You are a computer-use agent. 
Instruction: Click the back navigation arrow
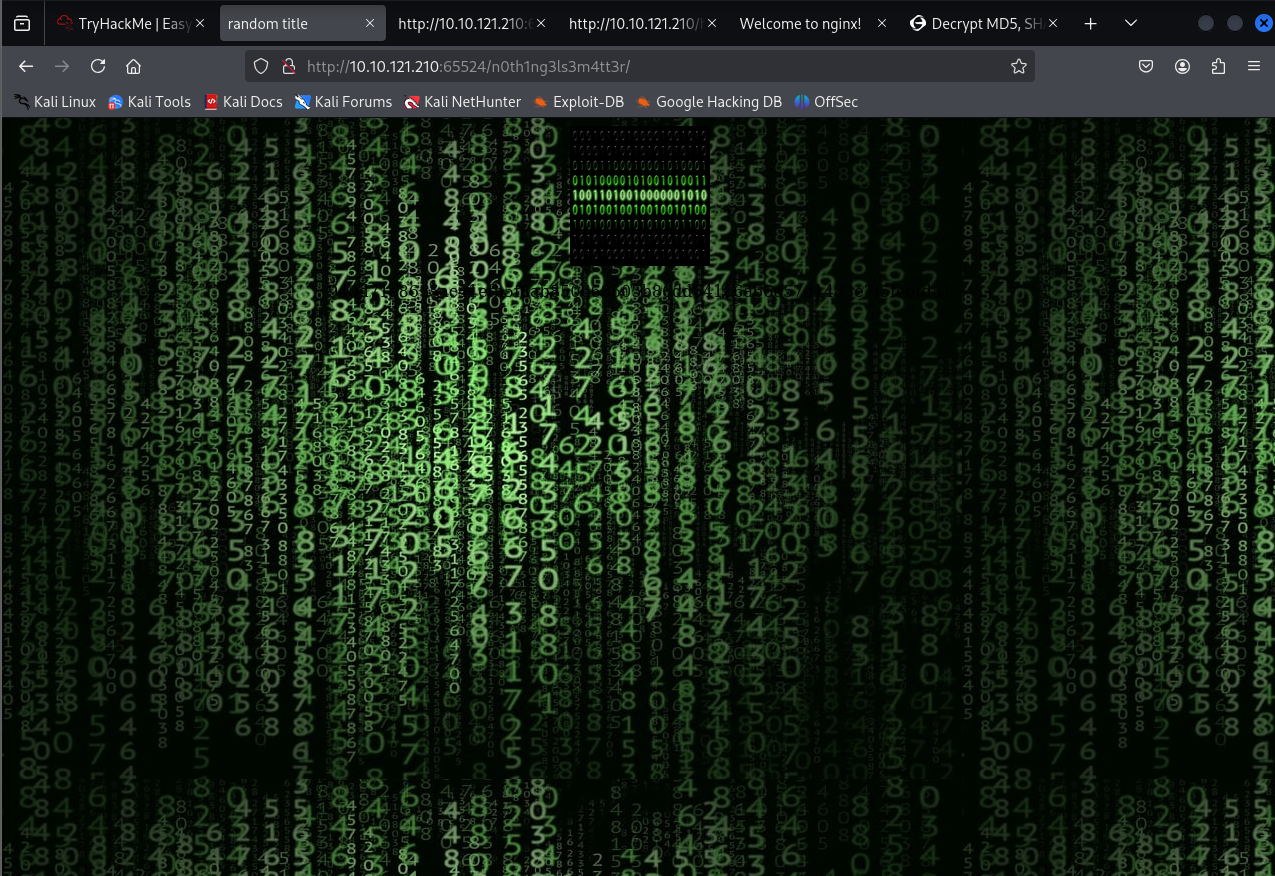(26, 66)
